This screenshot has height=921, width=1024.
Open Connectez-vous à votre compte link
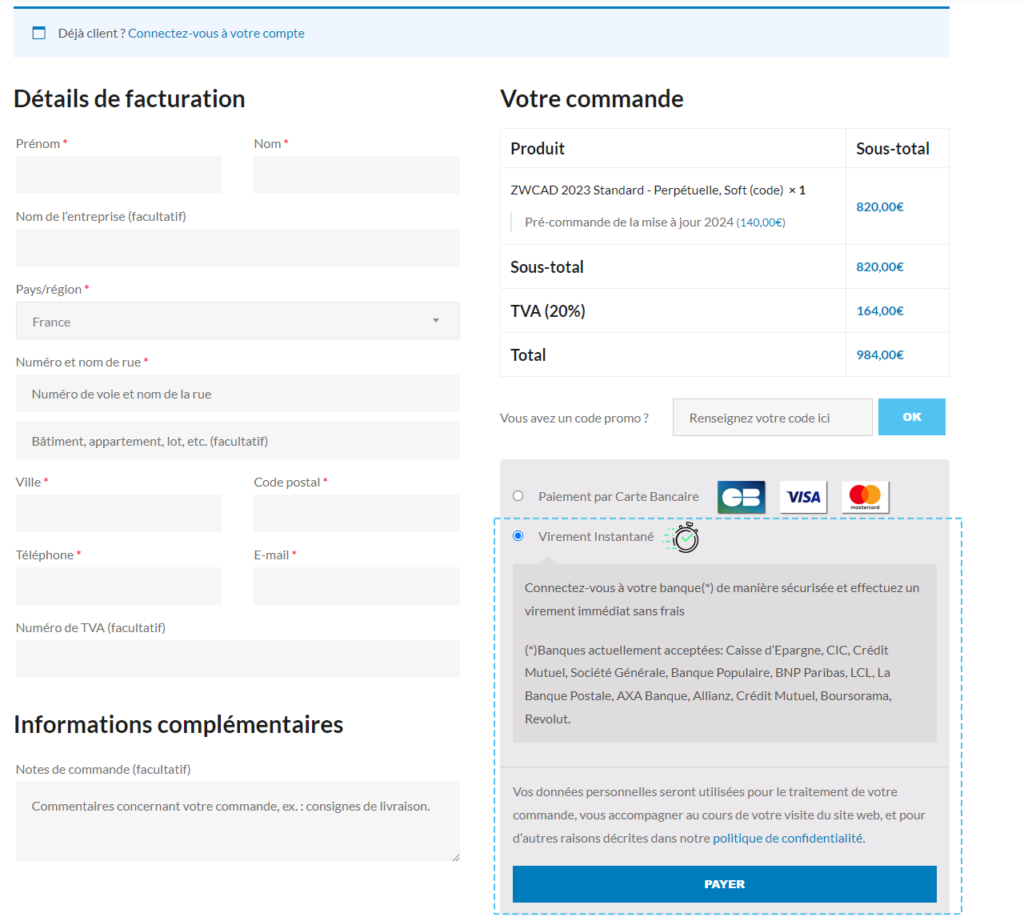pos(216,33)
